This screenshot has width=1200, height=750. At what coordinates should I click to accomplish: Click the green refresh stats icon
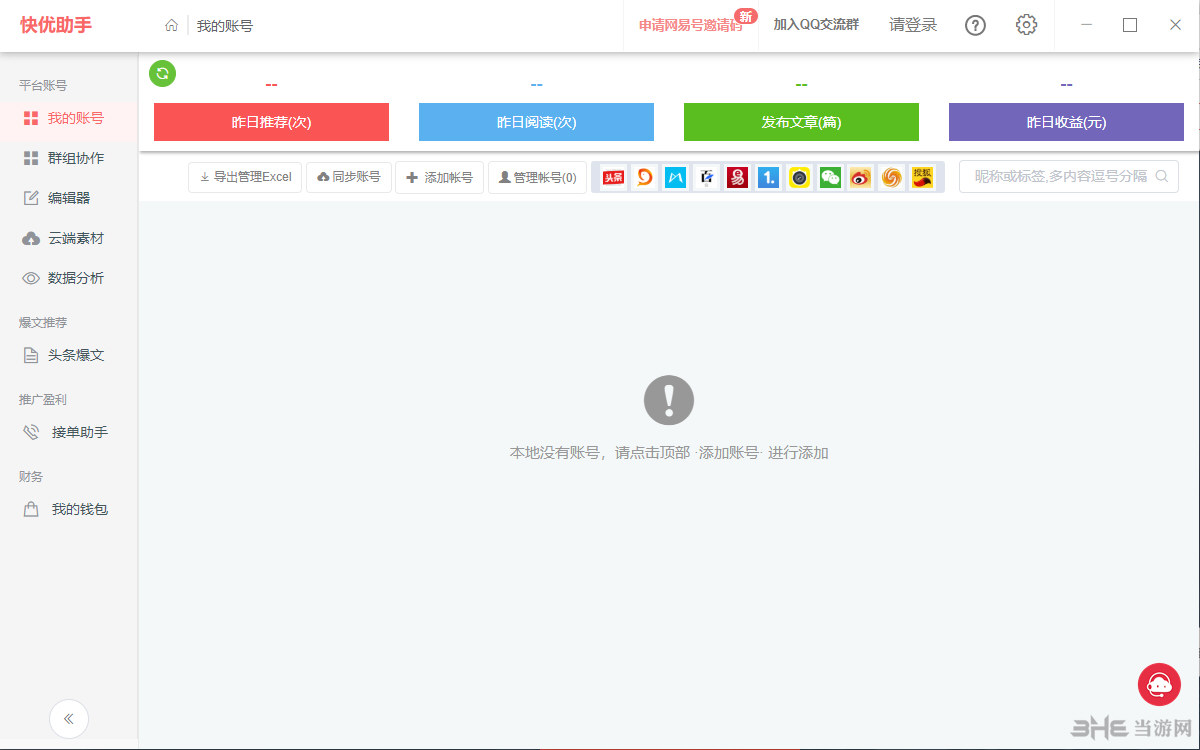point(162,73)
